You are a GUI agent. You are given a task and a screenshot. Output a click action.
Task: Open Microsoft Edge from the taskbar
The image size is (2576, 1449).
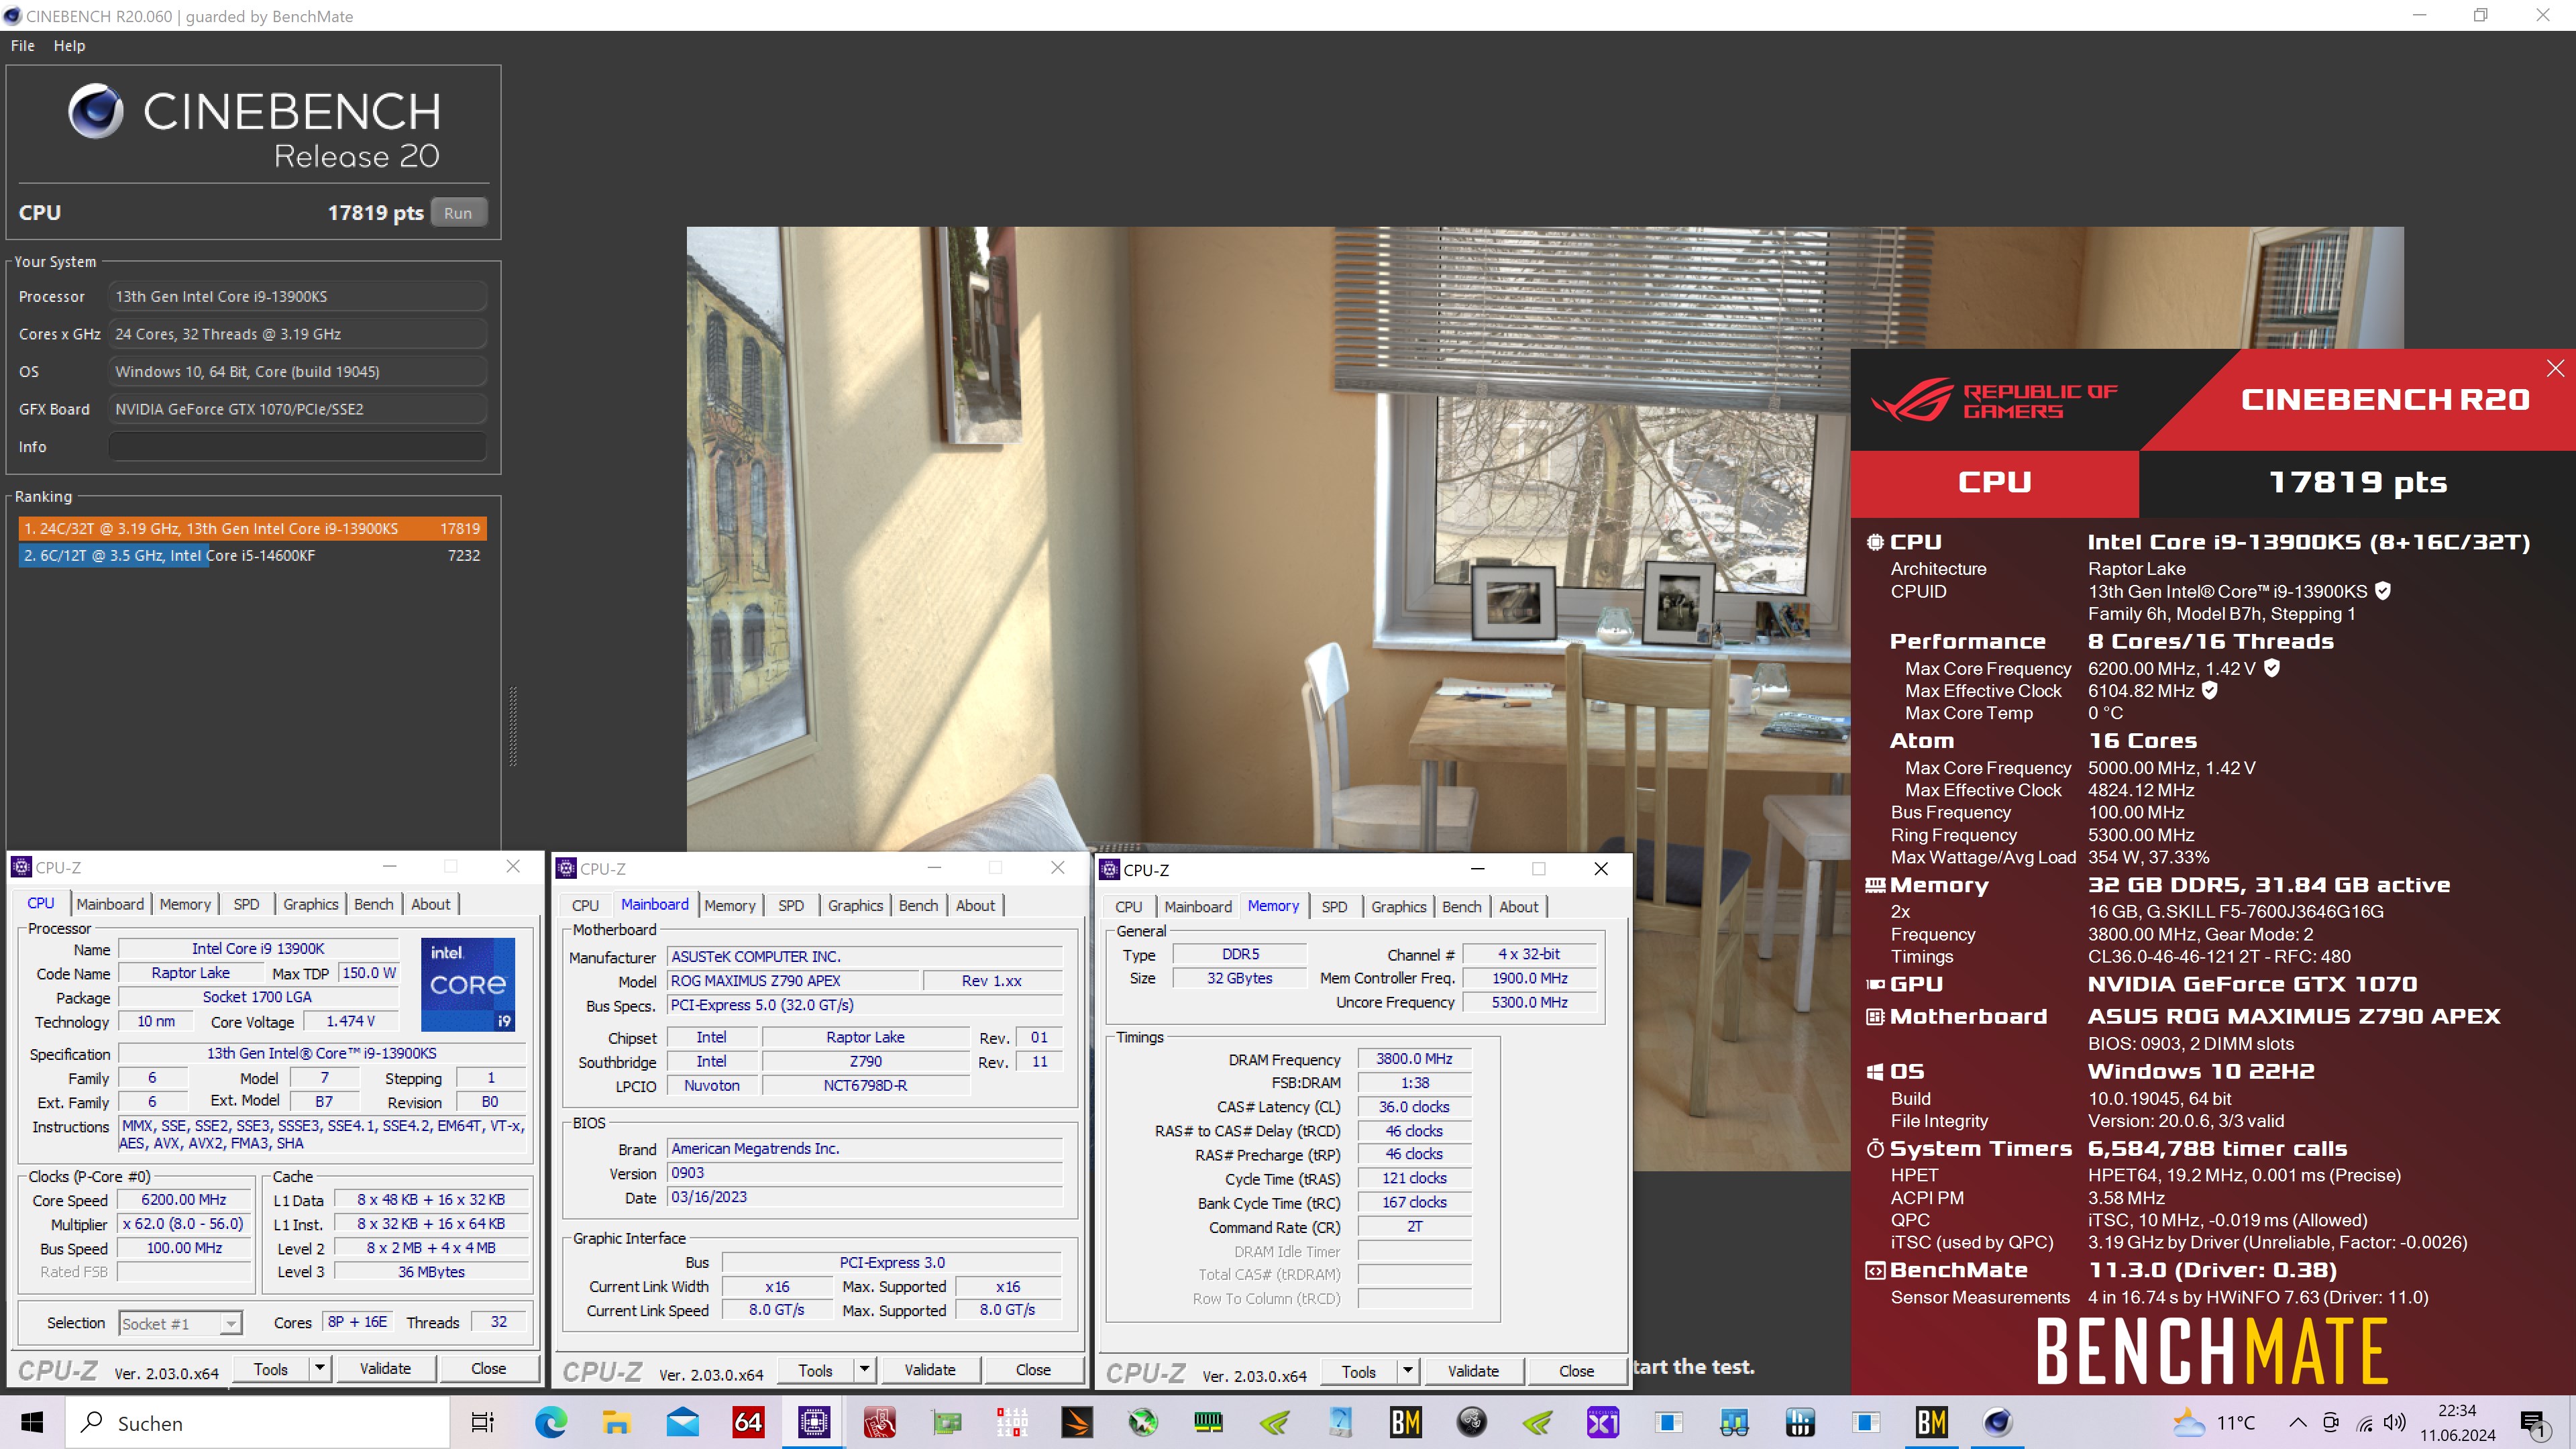(x=551, y=1422)
